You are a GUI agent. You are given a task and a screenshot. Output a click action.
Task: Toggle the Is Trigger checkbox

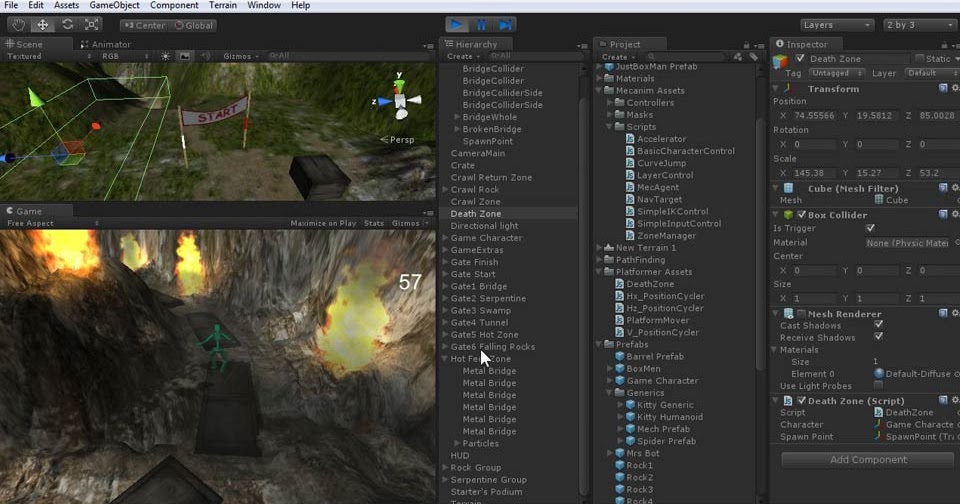(870, 228)
